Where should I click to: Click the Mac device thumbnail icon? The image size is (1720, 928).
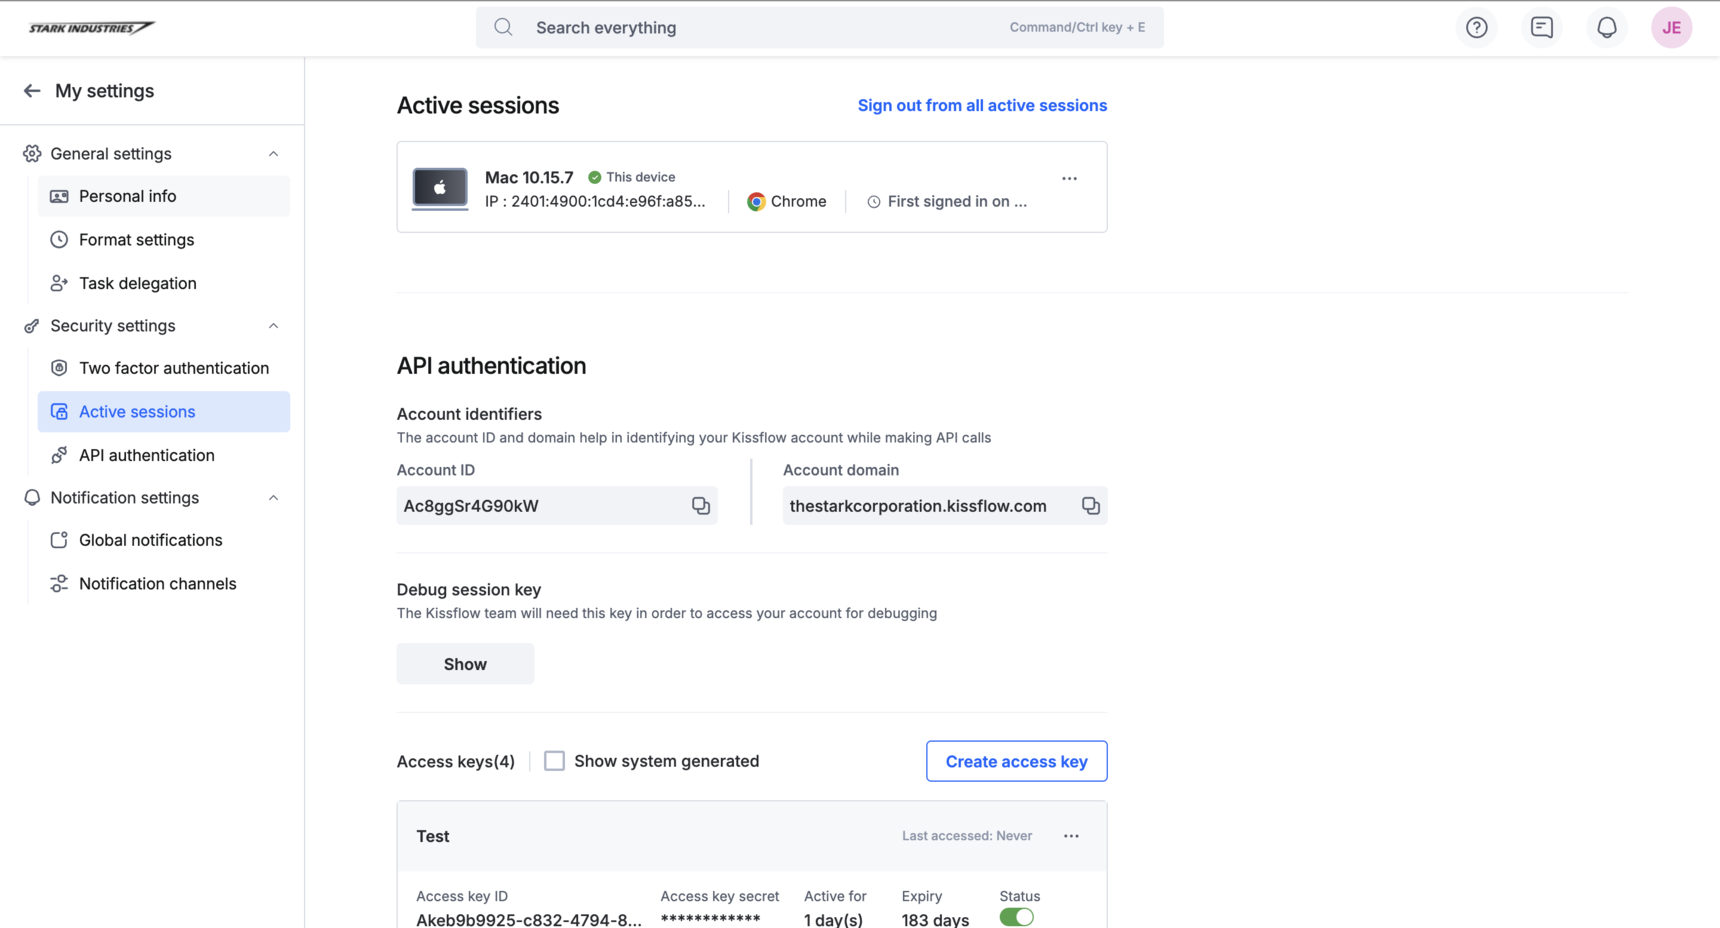440,188
